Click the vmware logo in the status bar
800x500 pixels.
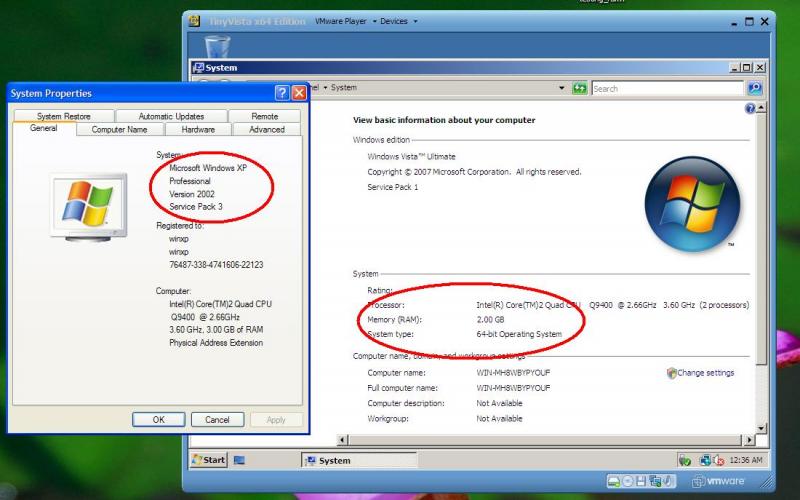[x=717, y=481]
